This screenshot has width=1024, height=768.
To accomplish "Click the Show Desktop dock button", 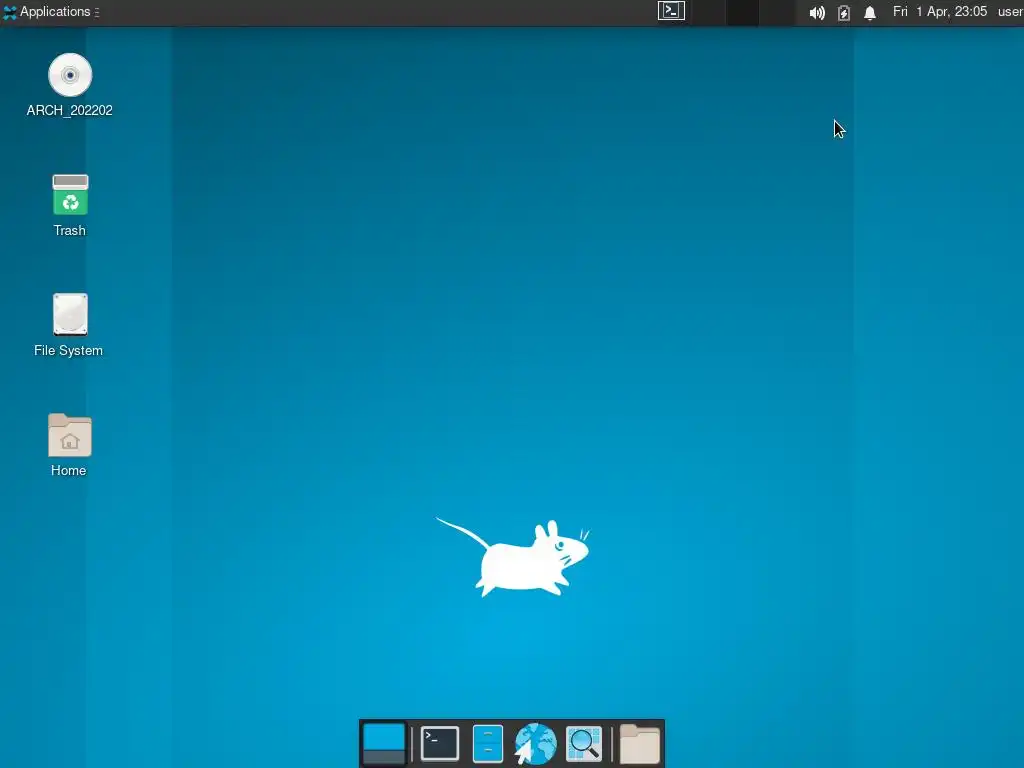I will click(x=384, y=743).
